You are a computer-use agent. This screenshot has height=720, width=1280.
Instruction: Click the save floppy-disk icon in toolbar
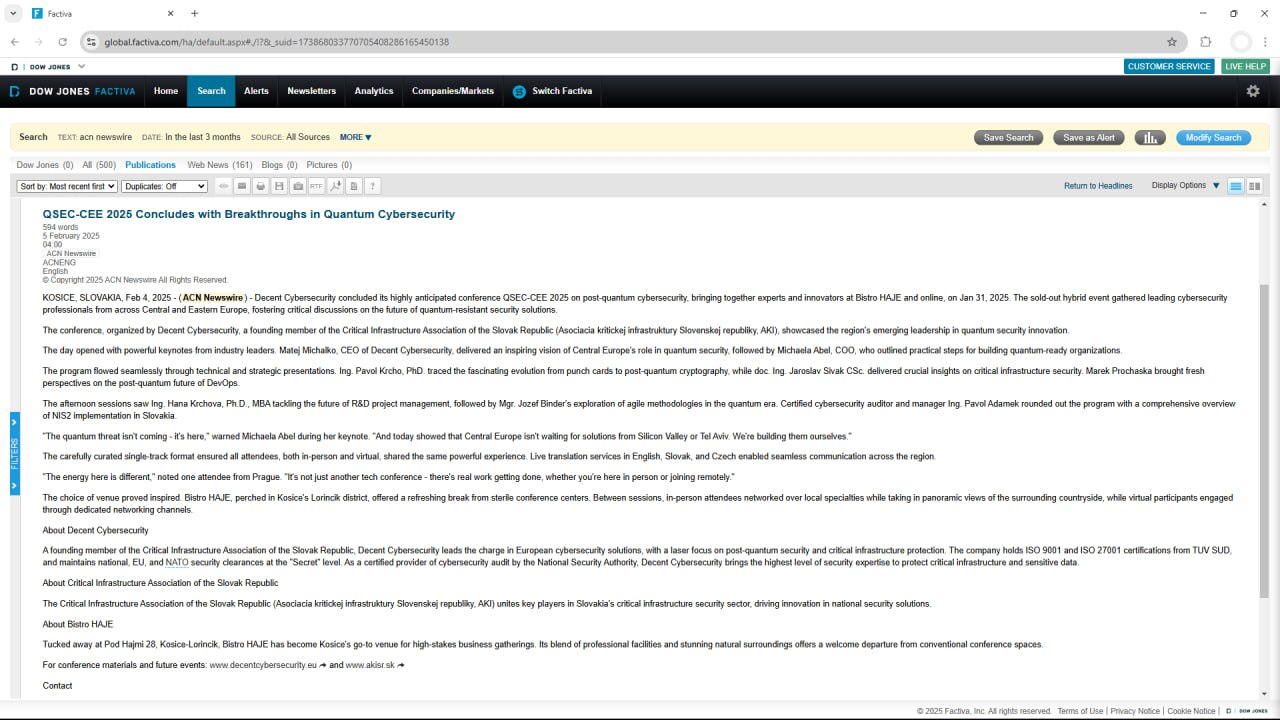coord(279,186)
